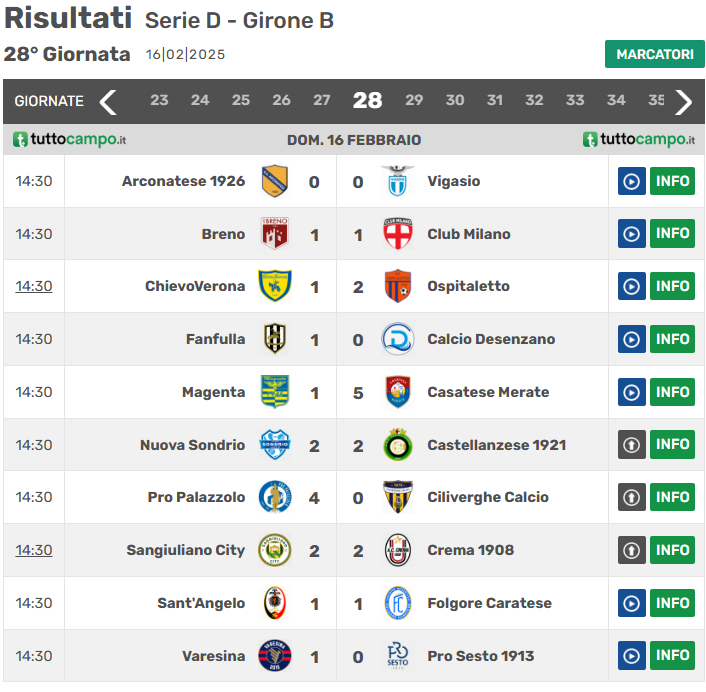Select giornata 29 tab

(x=414, y=100)
